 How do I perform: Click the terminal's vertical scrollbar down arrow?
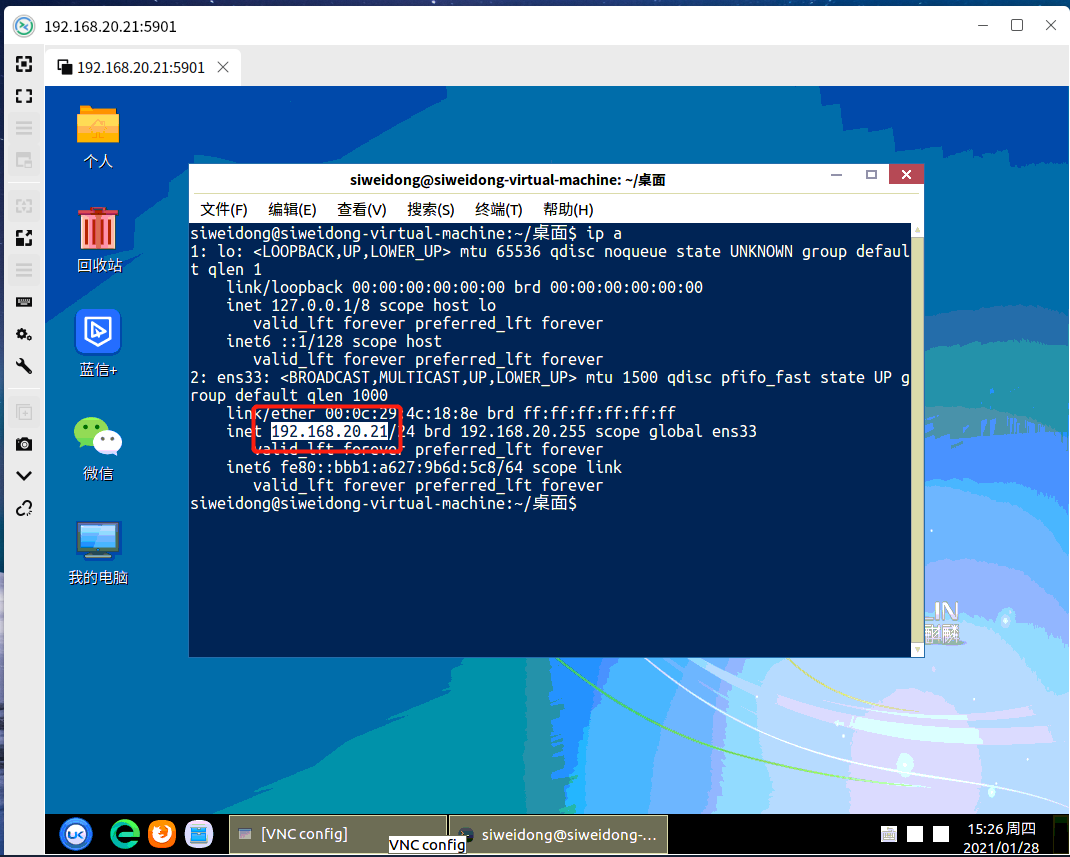pos(917,649)
